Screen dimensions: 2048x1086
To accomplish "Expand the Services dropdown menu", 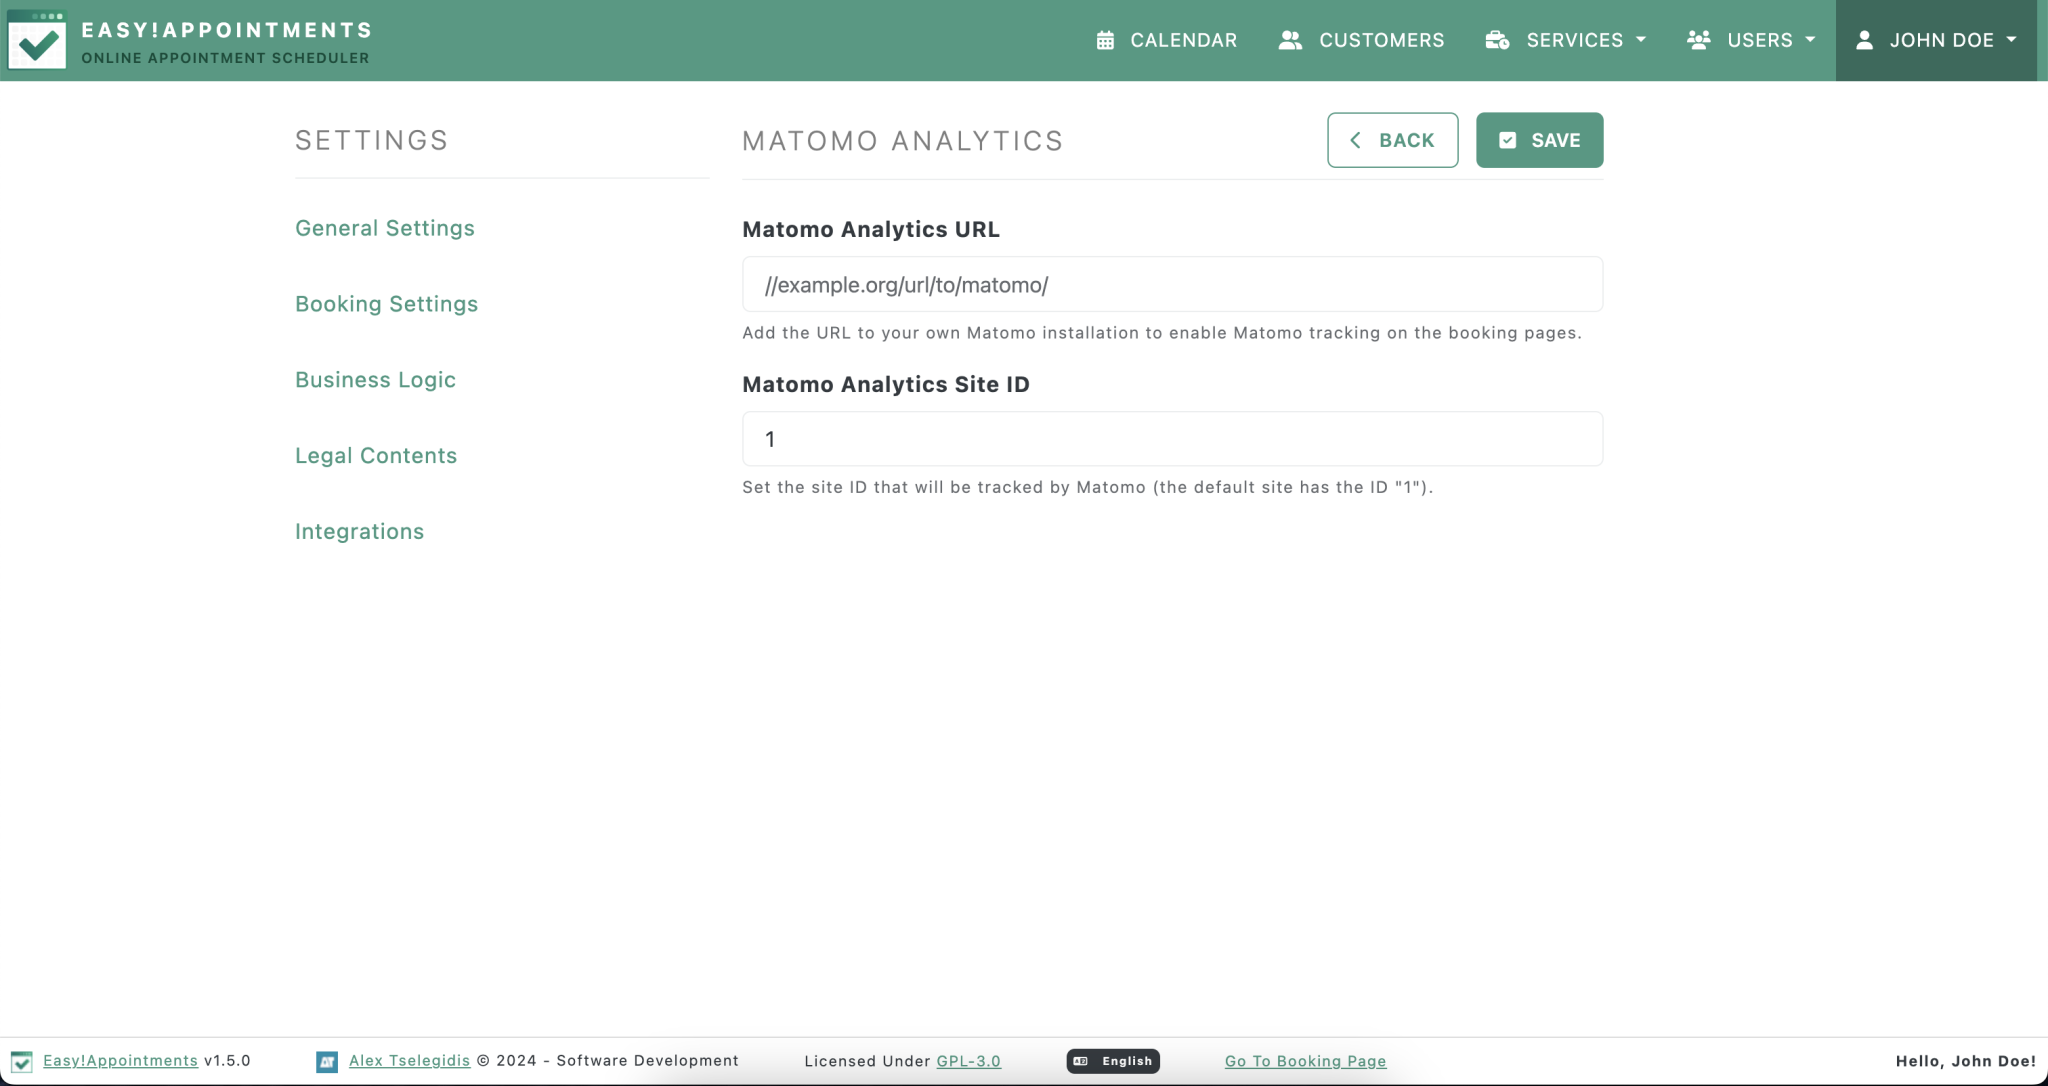I will [1642, 40].
